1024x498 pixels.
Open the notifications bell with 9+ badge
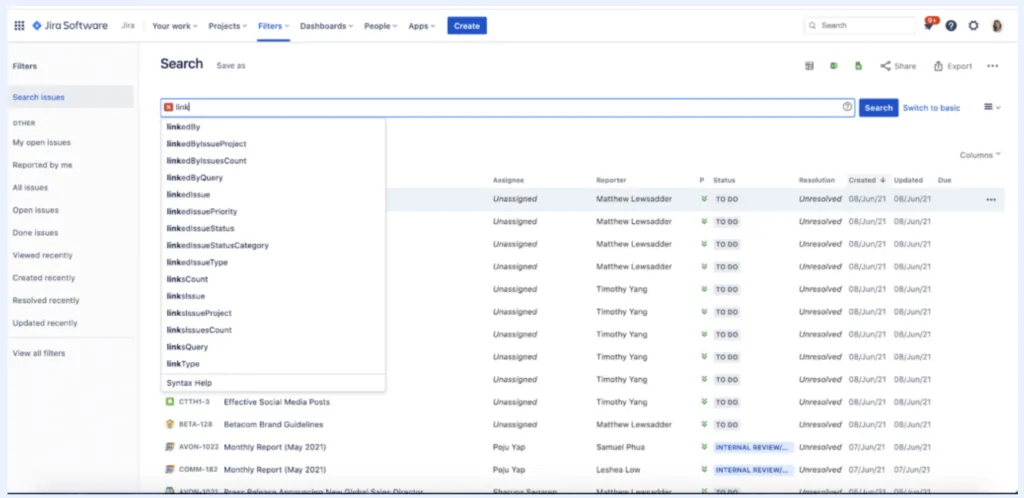coord(929,26)
